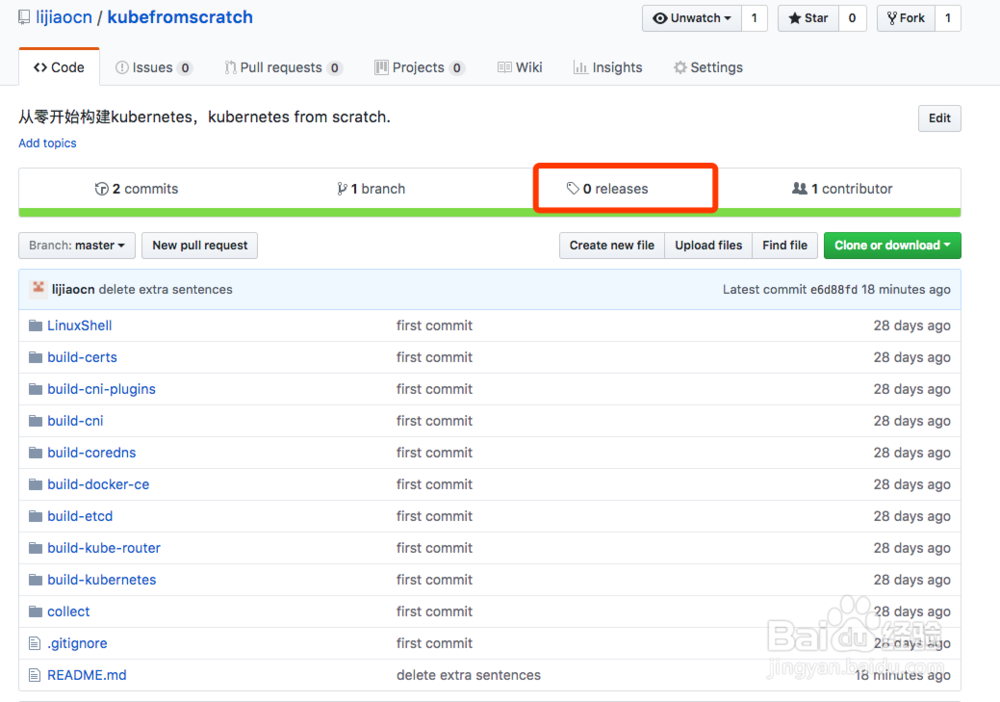1000x702 pixels.
Task: Open the Pull requests tab
Action: click(x=283, y=67)
